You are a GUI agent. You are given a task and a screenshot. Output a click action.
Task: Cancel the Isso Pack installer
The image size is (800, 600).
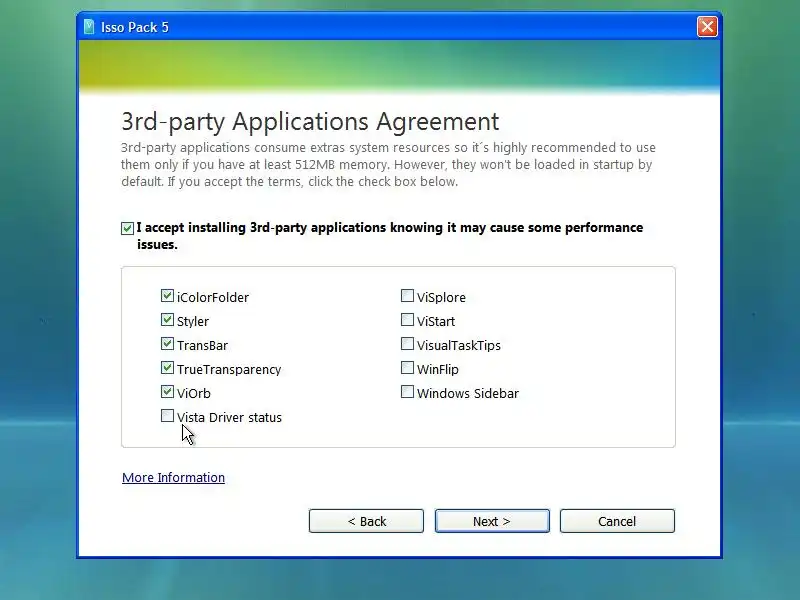[x=617, y=521]
